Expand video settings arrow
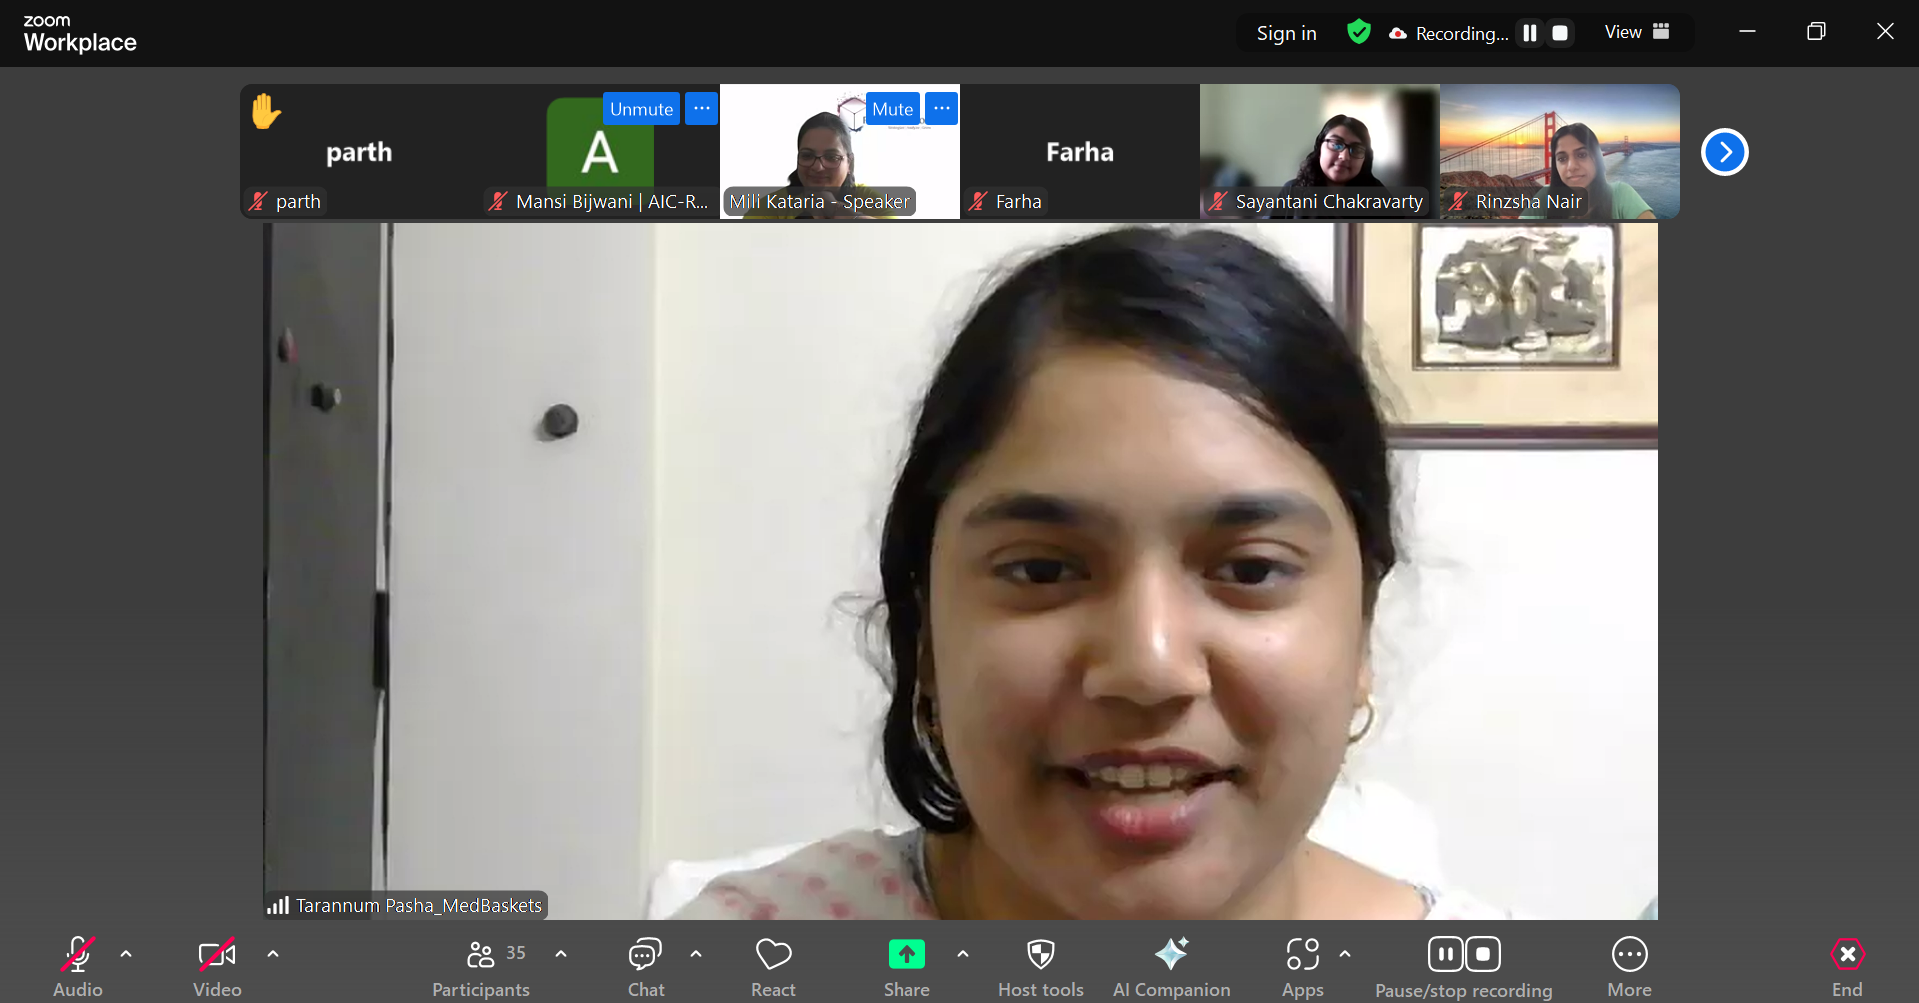This screenshot has height=1003, width=1919. pyautogui.click(x=273, y=954)
